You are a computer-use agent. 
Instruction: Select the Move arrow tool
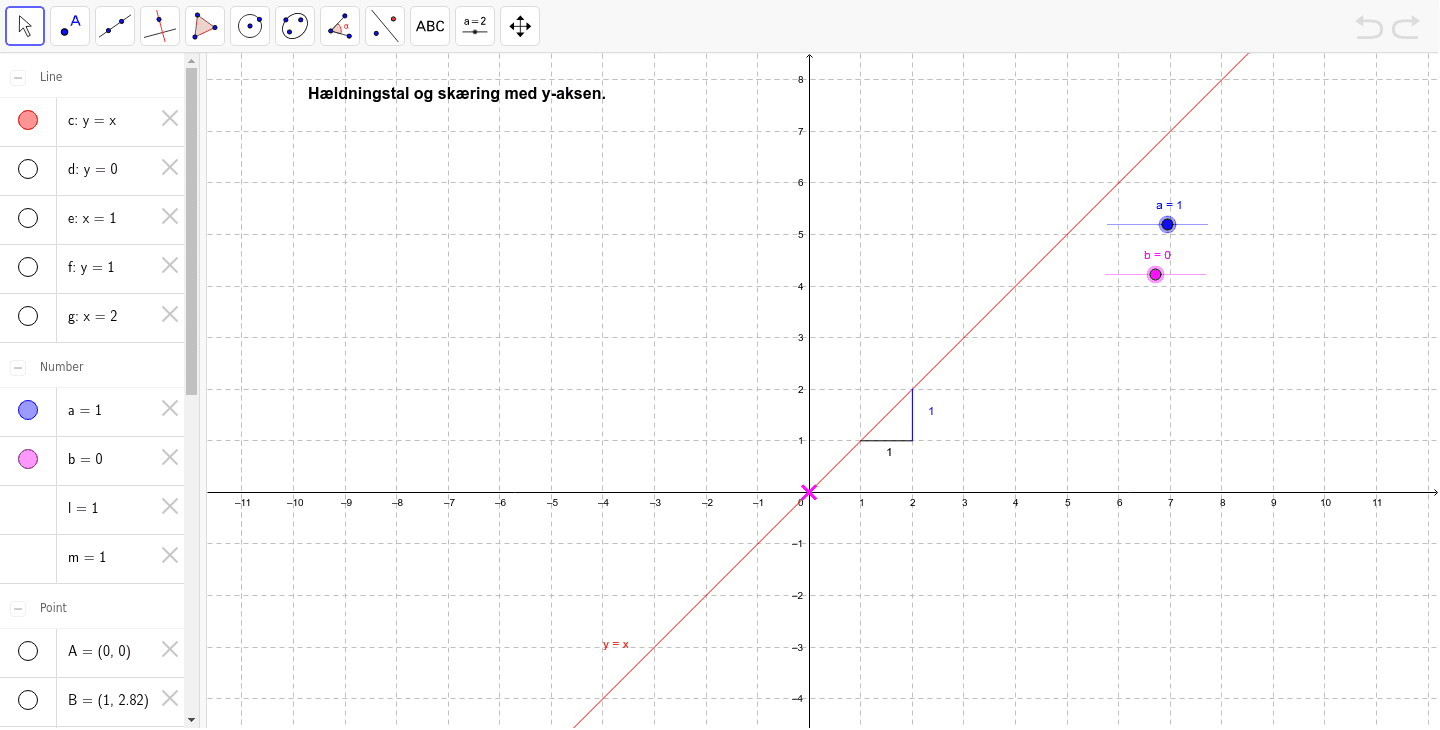pyautogui.click(x=25, y=26)
